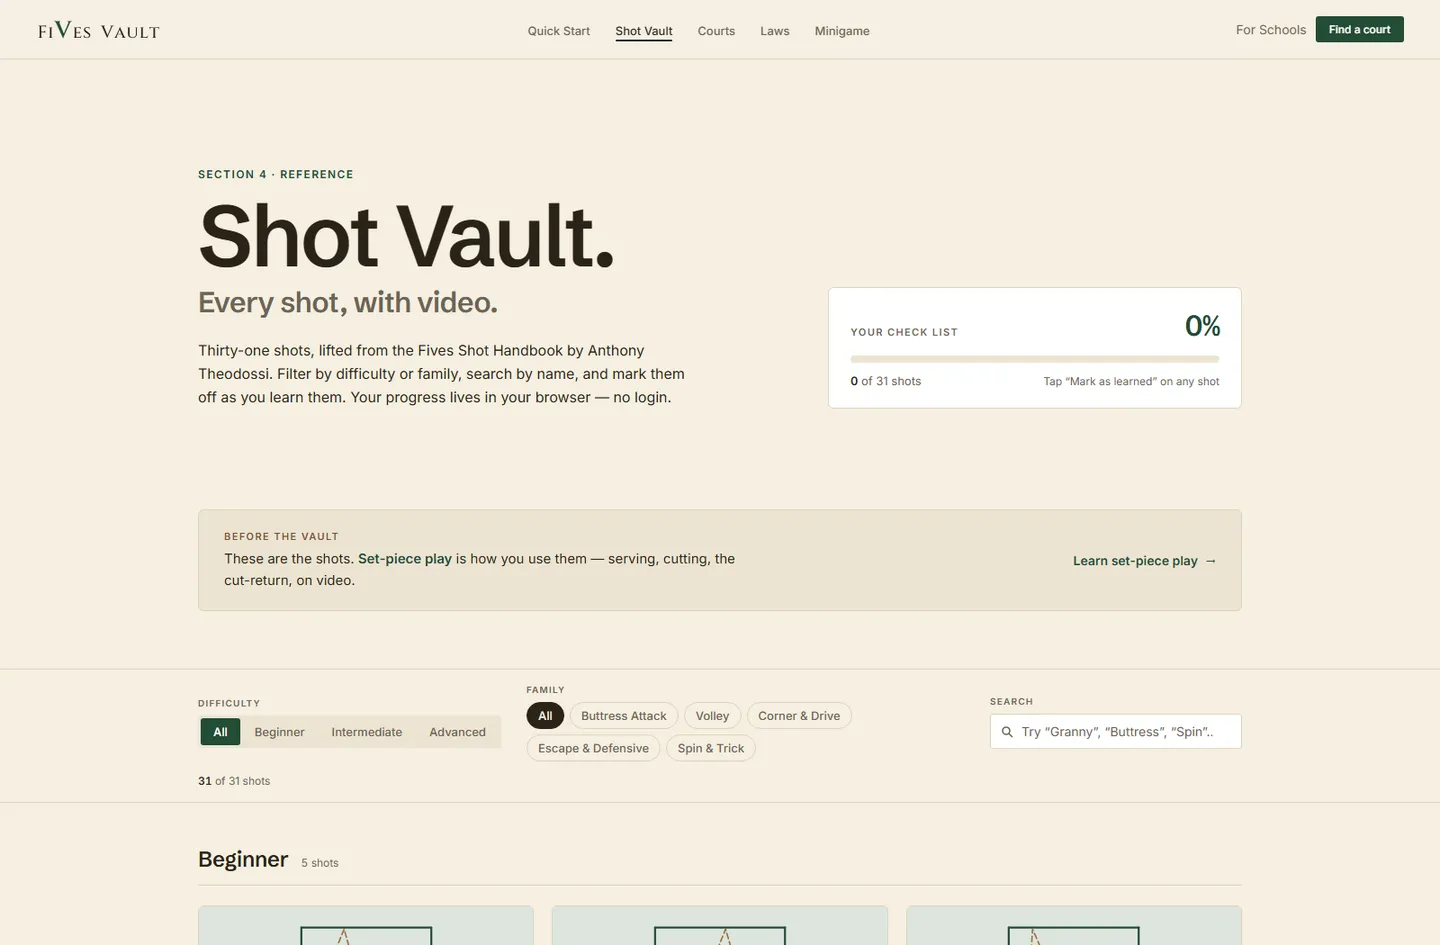Click the 0% progress value
This screenshot has width=1440, height=945.
point(1202,326)
